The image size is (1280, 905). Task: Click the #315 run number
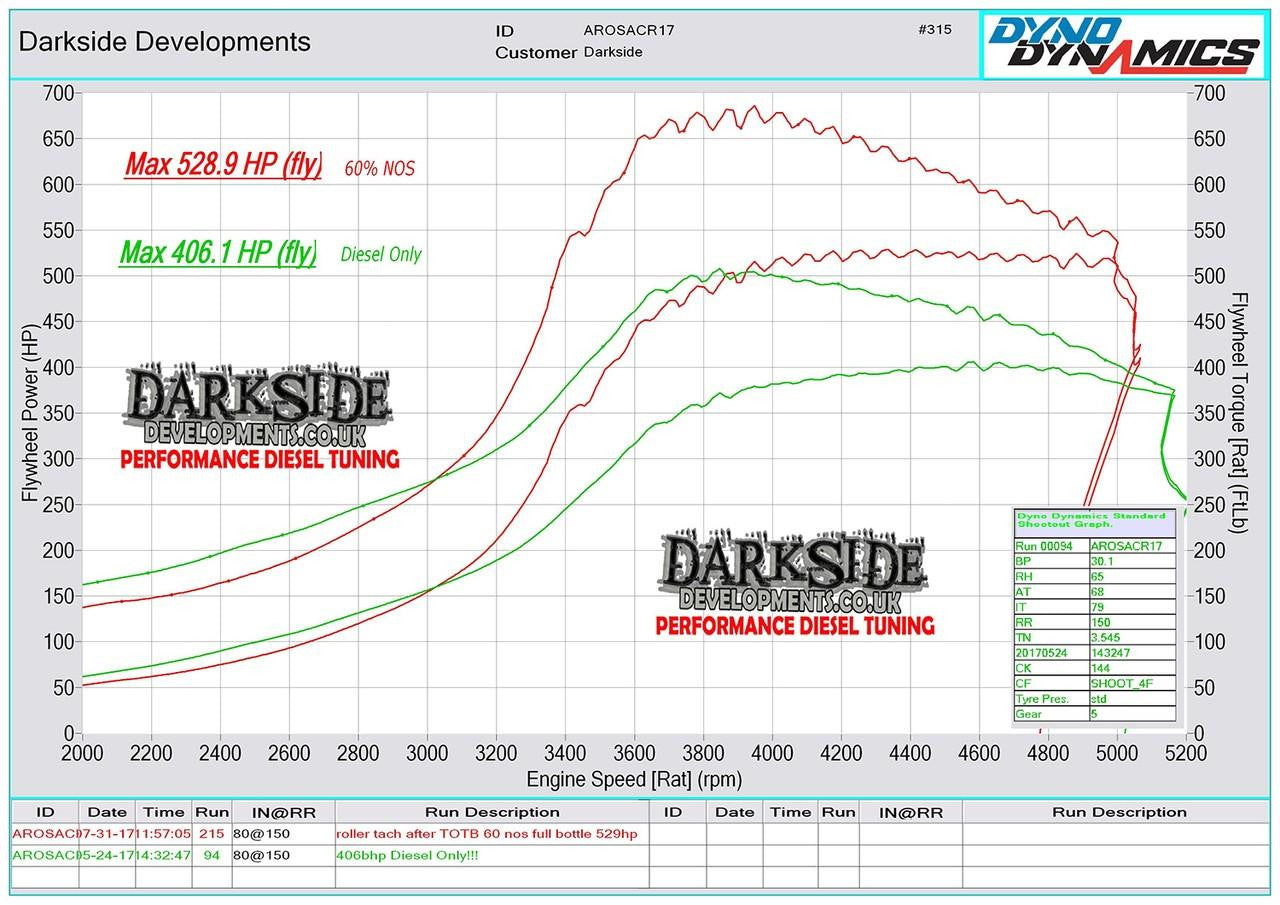(x=934, y=30)
